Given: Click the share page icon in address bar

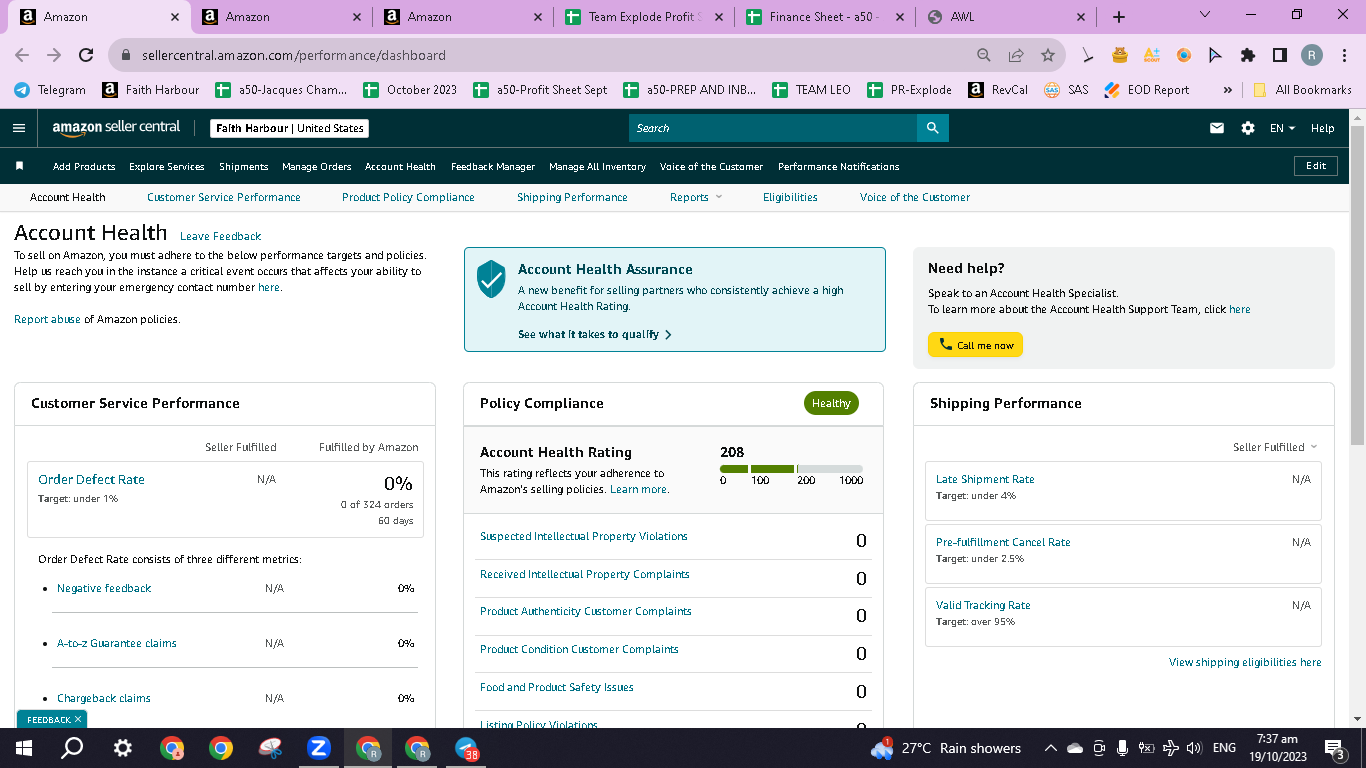Looking at the screenshot, I should click(x=1016, y=55).
